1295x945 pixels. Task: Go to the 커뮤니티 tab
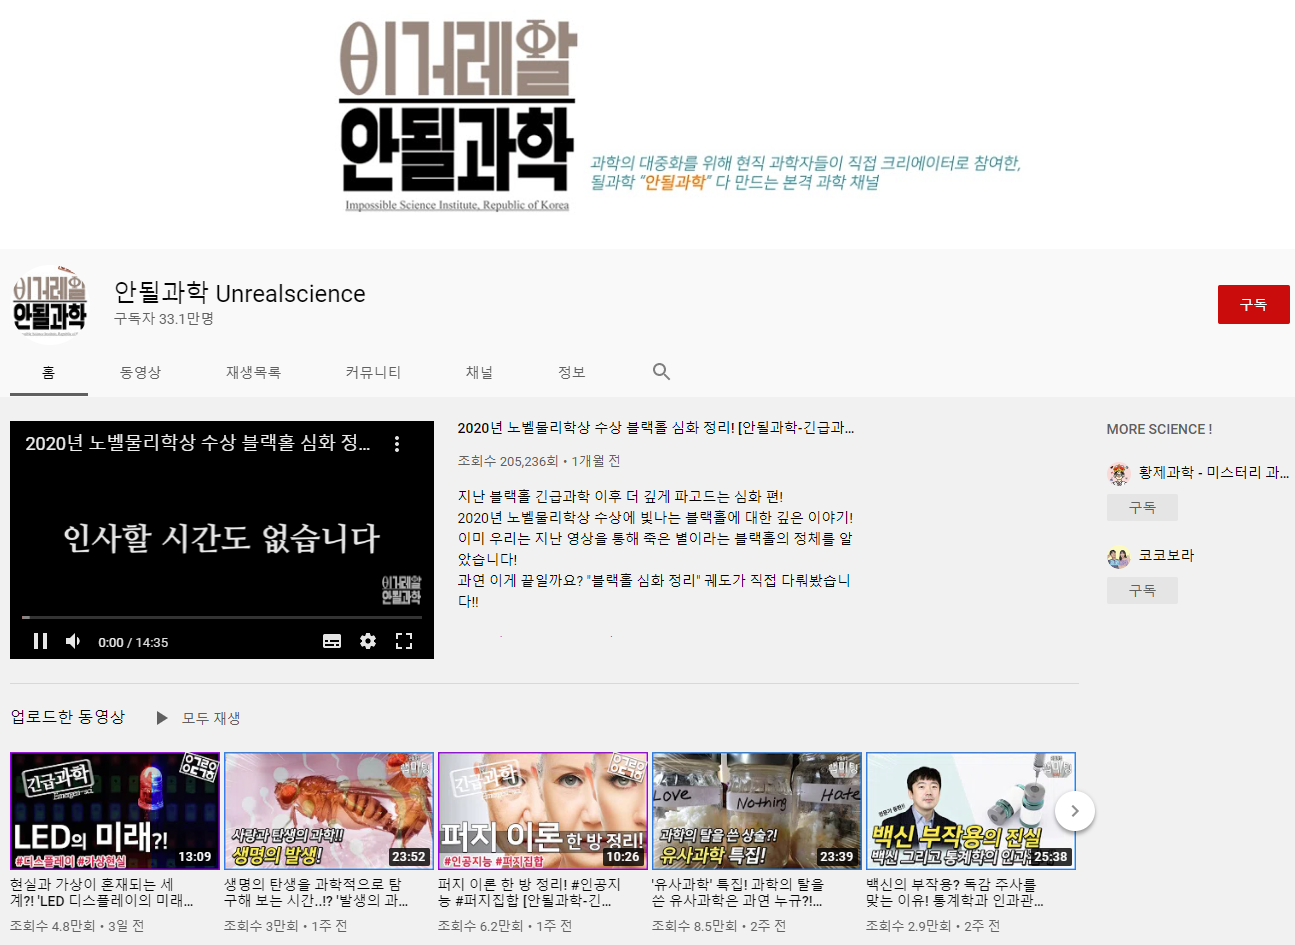pos(373,372)
